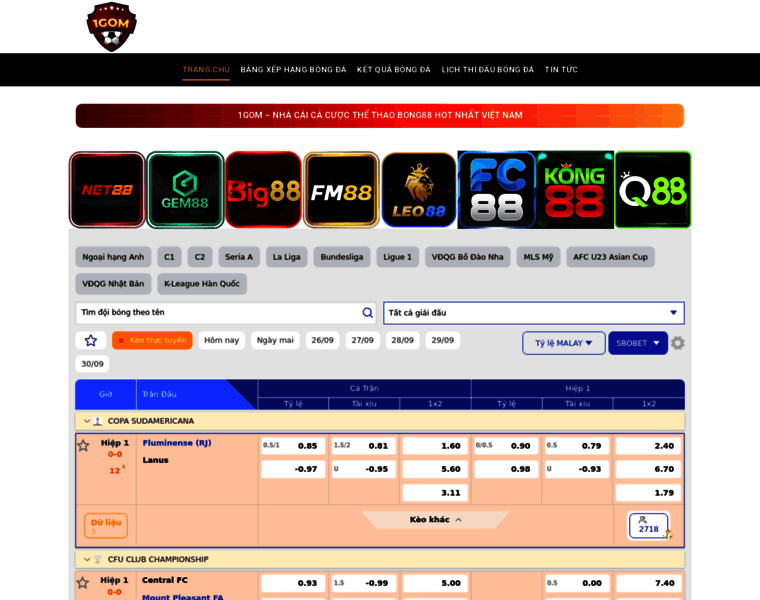This screenshot has width=760, height=600.
Task: Click the 1GOM shield logo
Action: coord(111,27)
